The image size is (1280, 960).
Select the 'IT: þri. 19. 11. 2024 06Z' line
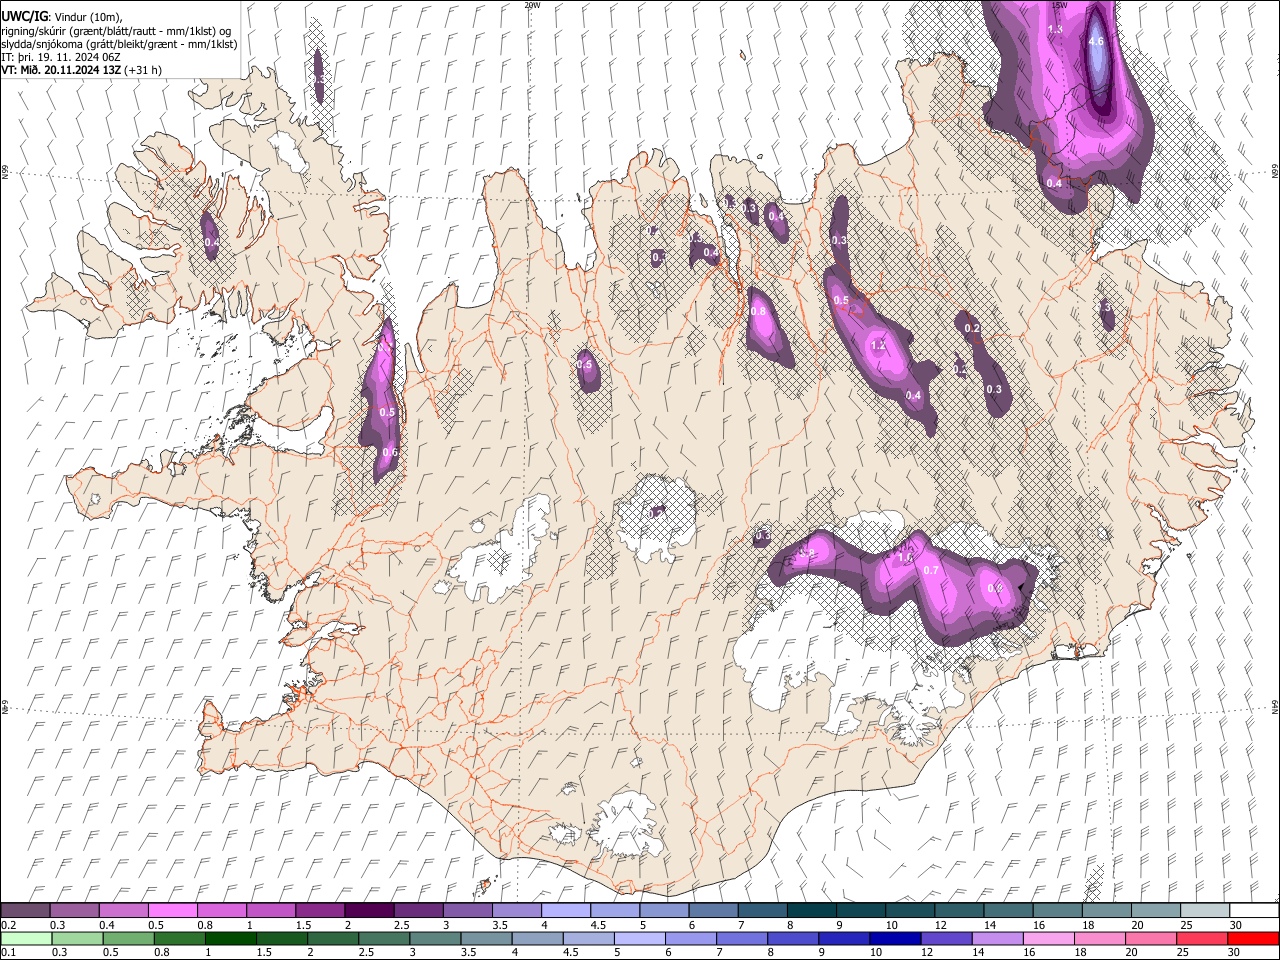pyautogui.click(x=62, y=57)
